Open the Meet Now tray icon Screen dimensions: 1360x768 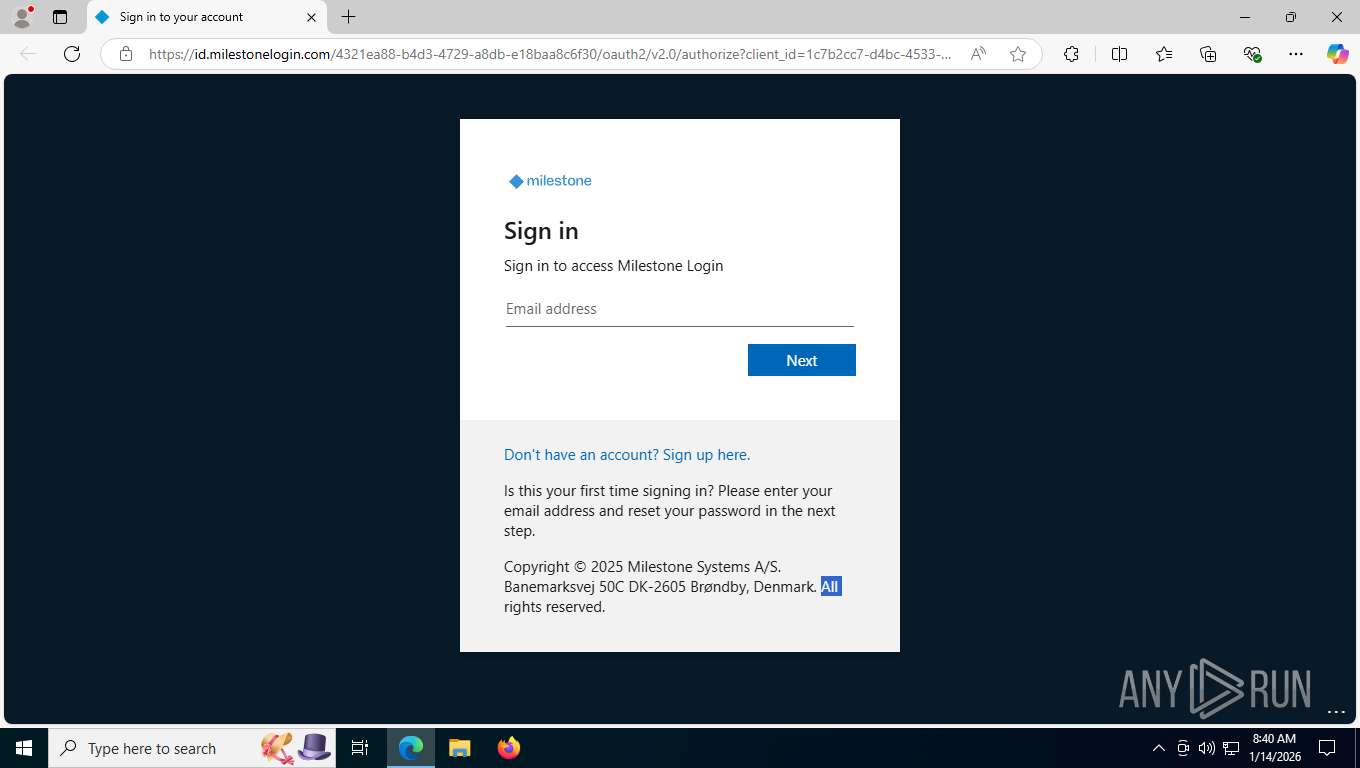pyautogui.click(x=1183, y=748)
